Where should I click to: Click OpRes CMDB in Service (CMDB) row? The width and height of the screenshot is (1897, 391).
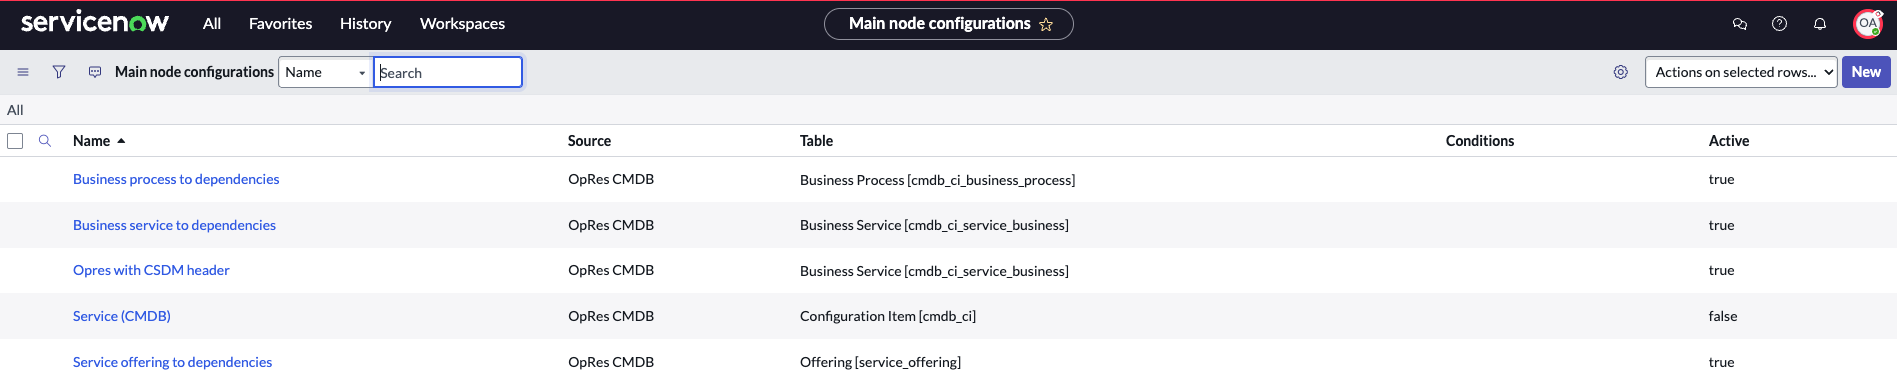(611, 316)
